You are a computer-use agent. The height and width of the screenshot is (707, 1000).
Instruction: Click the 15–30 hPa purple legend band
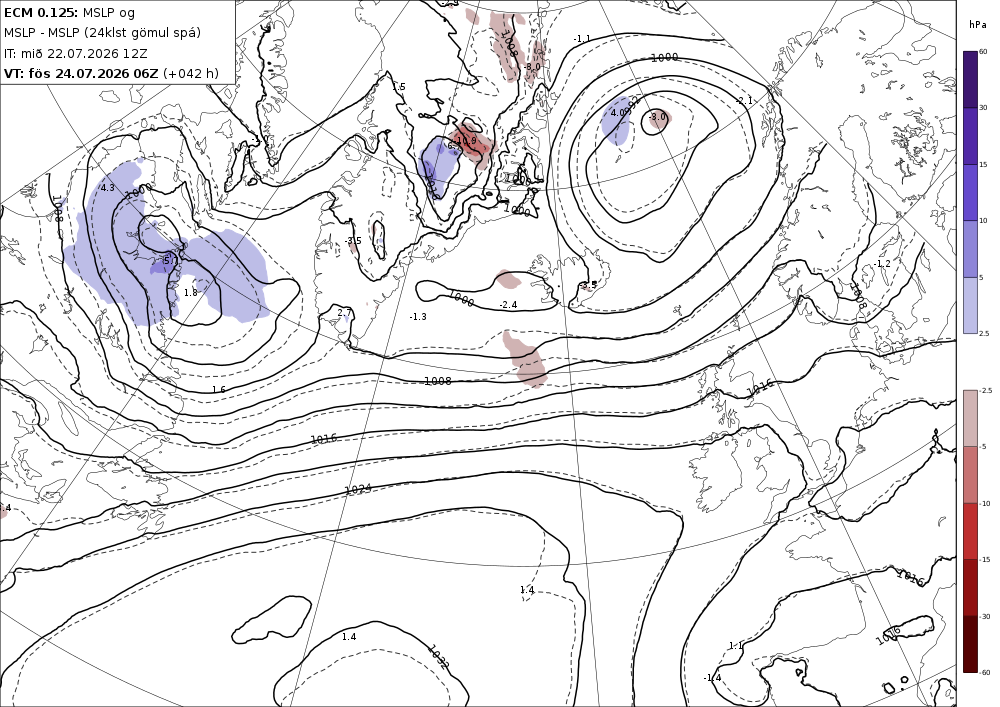tap(970, 136)
